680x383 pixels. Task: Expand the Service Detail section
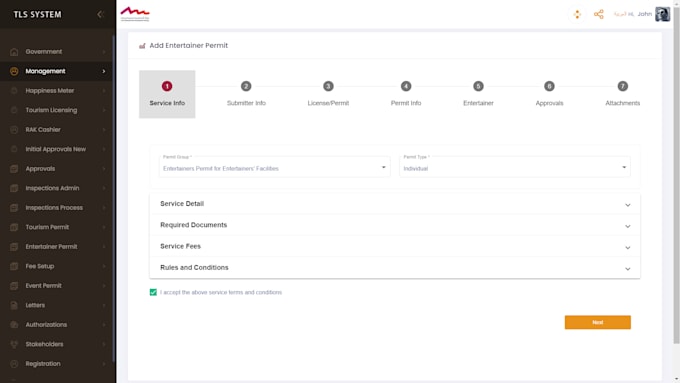tap(395, 204)
